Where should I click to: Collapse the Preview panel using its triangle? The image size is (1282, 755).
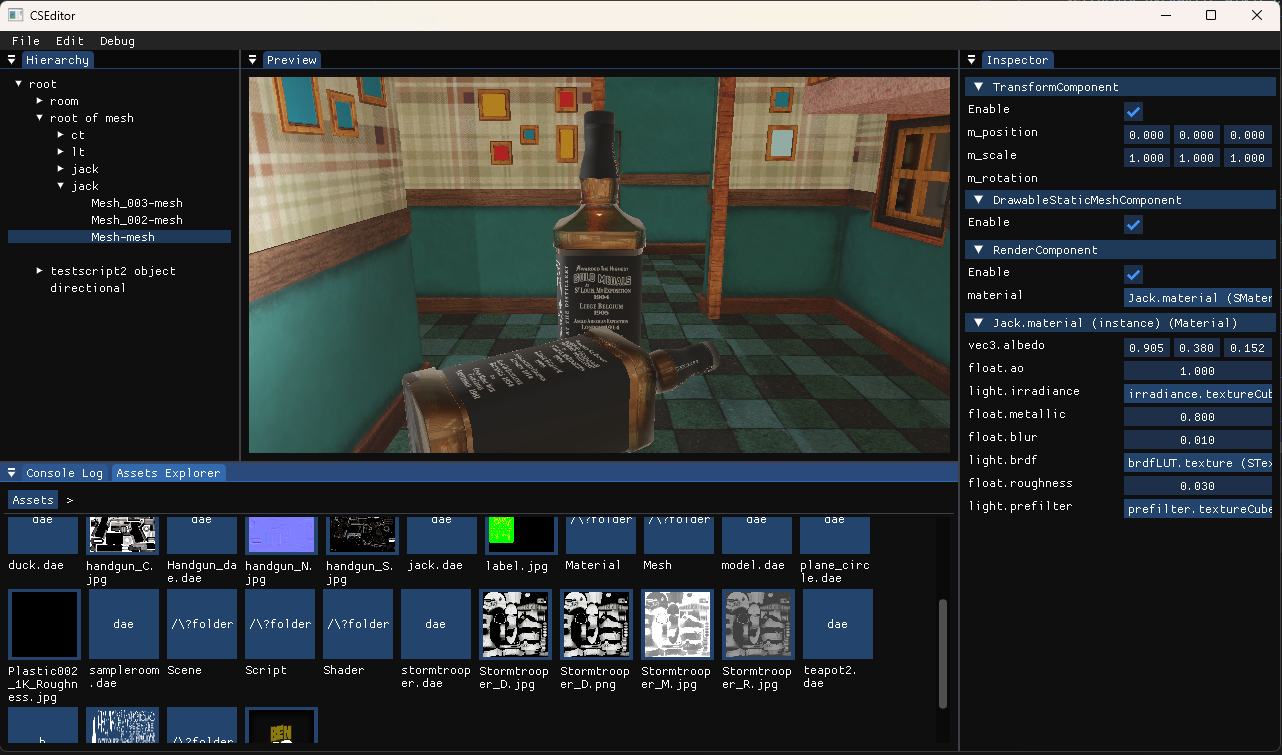click(x=253, y=60)
